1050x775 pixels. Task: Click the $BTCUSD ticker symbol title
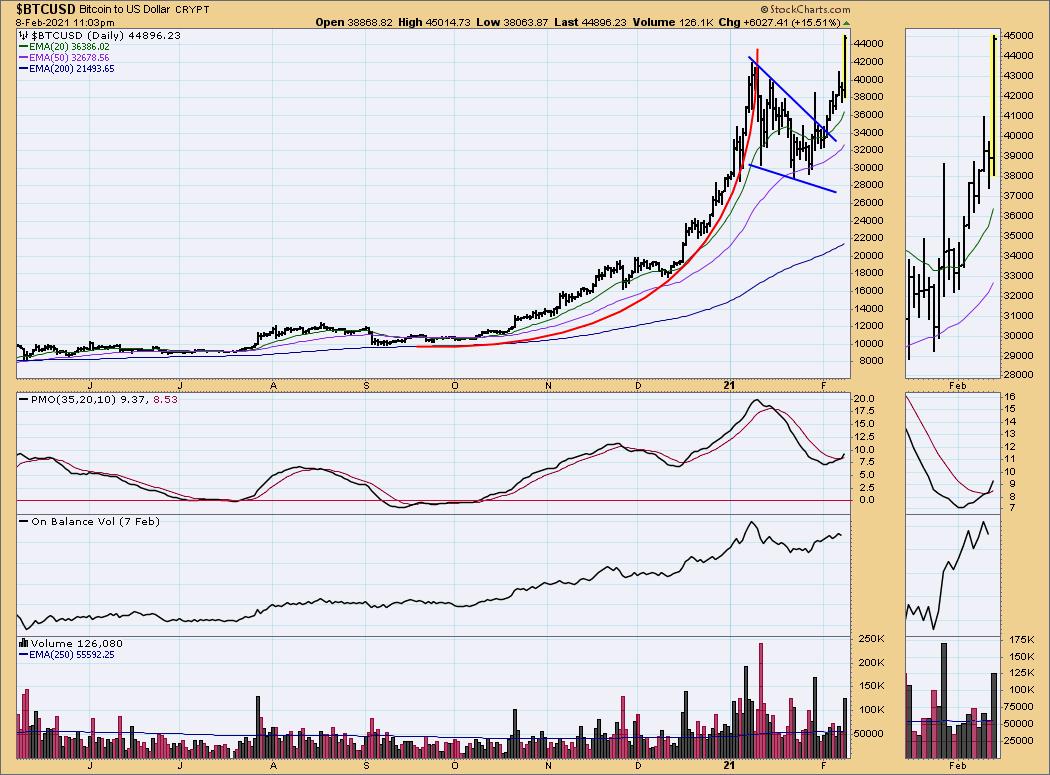pyautogui.click(x=46, y=9)
